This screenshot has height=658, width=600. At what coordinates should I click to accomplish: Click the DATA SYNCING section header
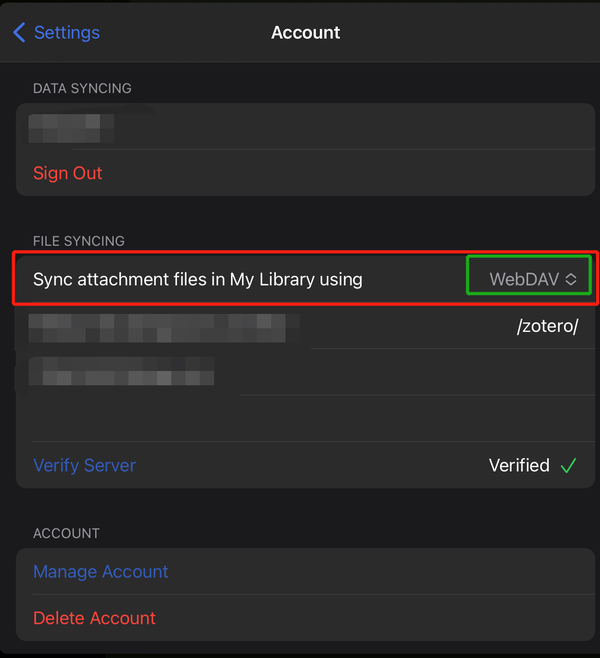[x=82, y=88]
